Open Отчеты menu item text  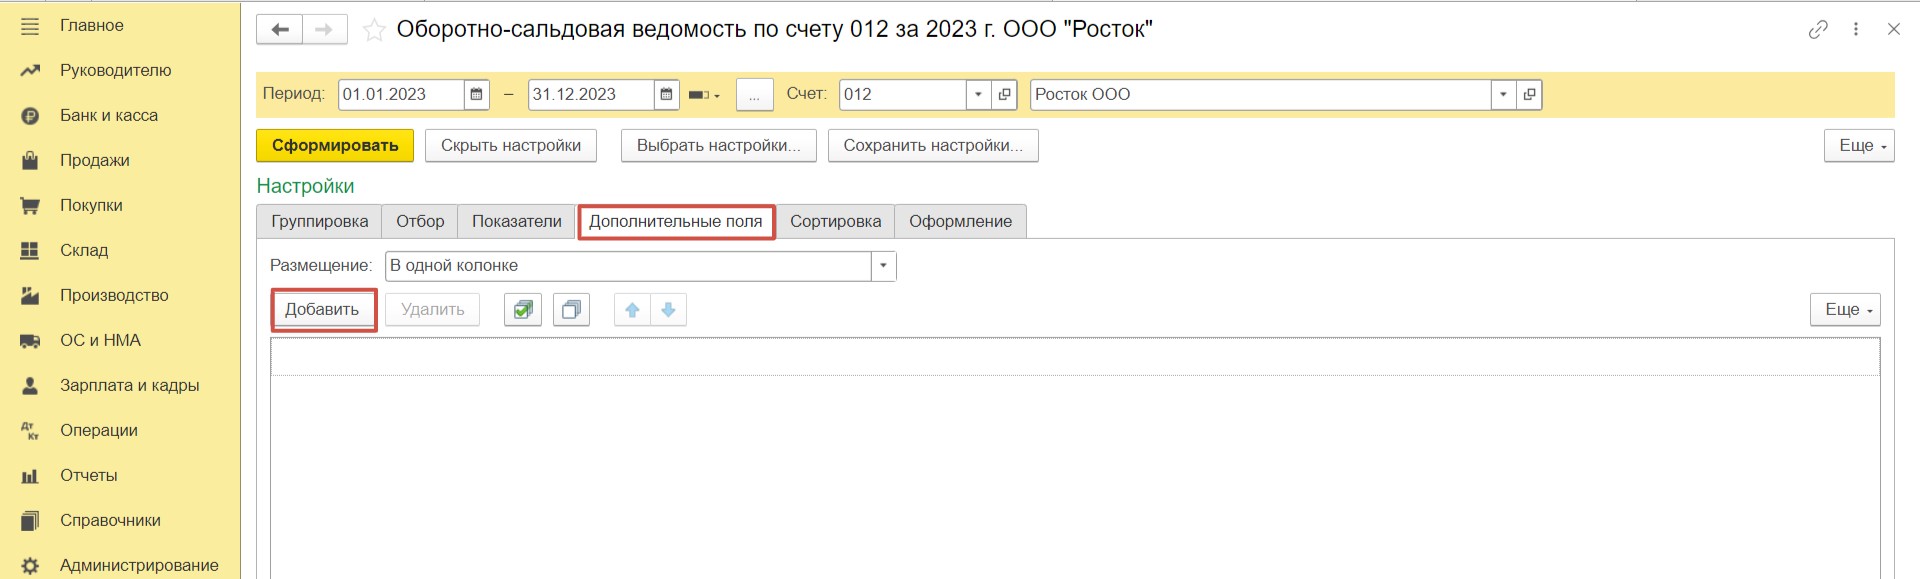pyautogui.click(x=89, y=476)
